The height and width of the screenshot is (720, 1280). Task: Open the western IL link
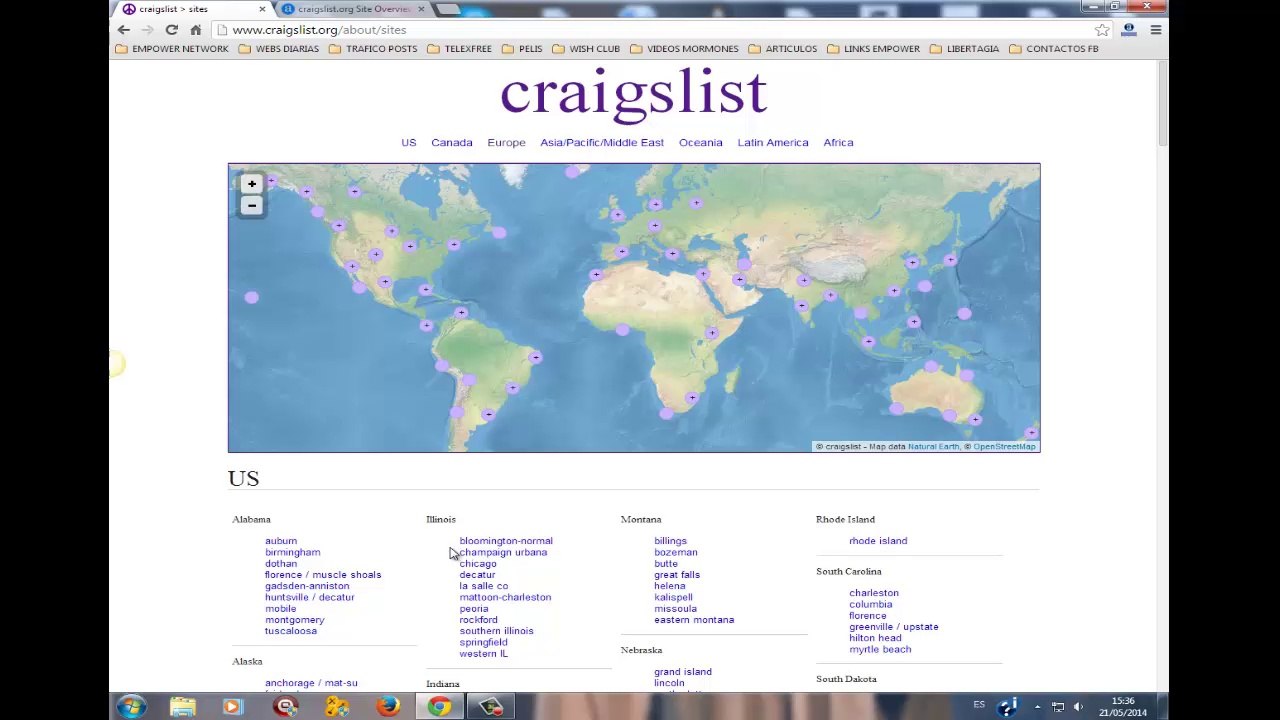tap(484, 654)
